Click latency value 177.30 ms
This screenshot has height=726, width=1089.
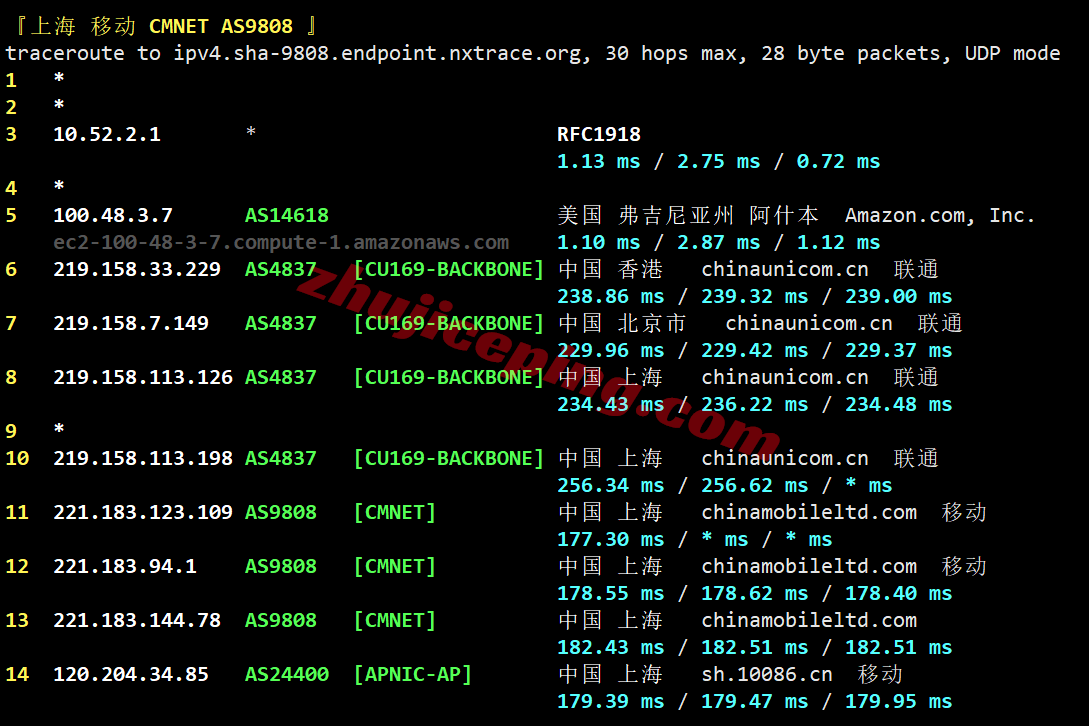click(610, 540)
